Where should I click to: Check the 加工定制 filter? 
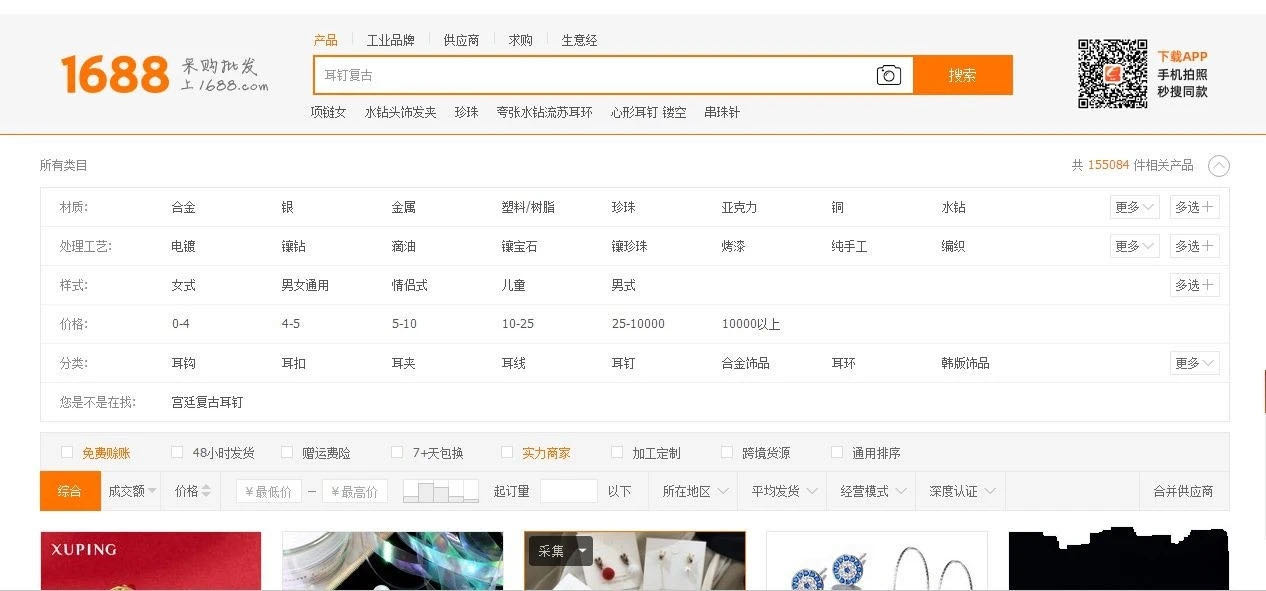pos(617,453)
